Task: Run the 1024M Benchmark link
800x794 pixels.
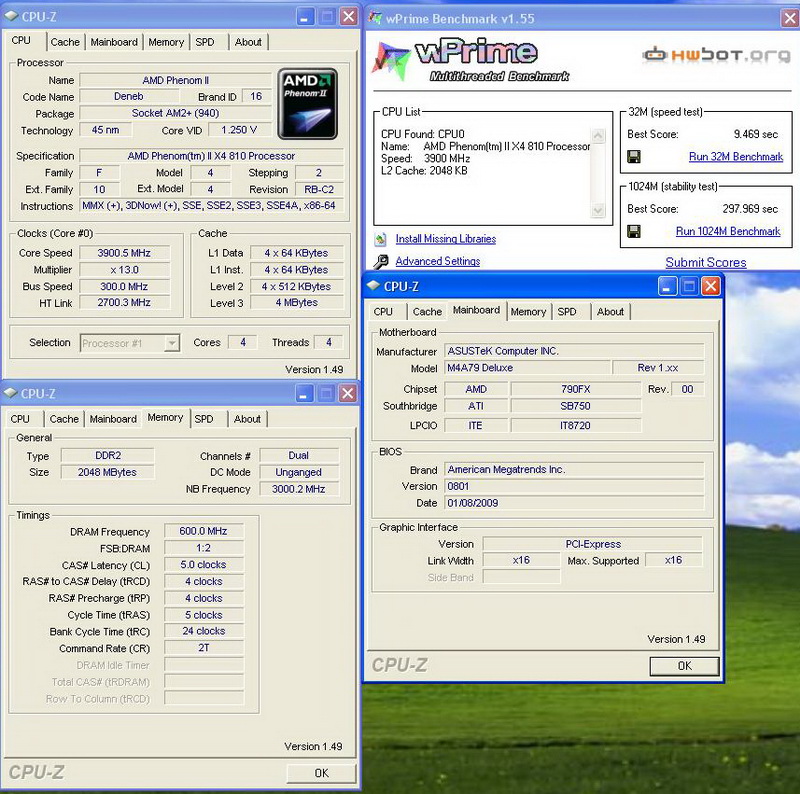Action: coord(728,231)
